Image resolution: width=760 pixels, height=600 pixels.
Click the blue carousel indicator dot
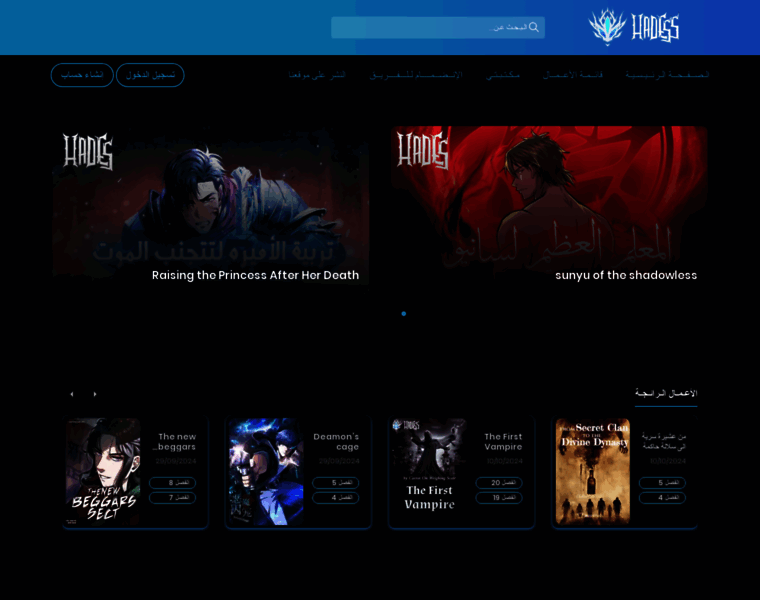[x=404, y=314]
